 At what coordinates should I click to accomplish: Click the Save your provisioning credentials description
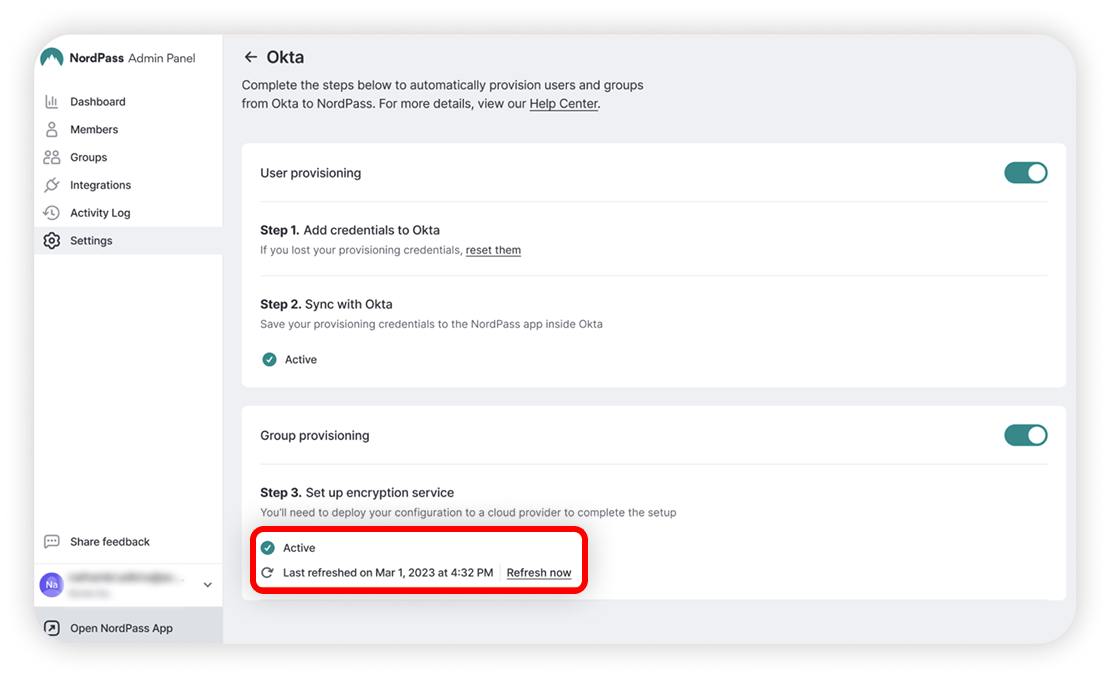(431, 324)
